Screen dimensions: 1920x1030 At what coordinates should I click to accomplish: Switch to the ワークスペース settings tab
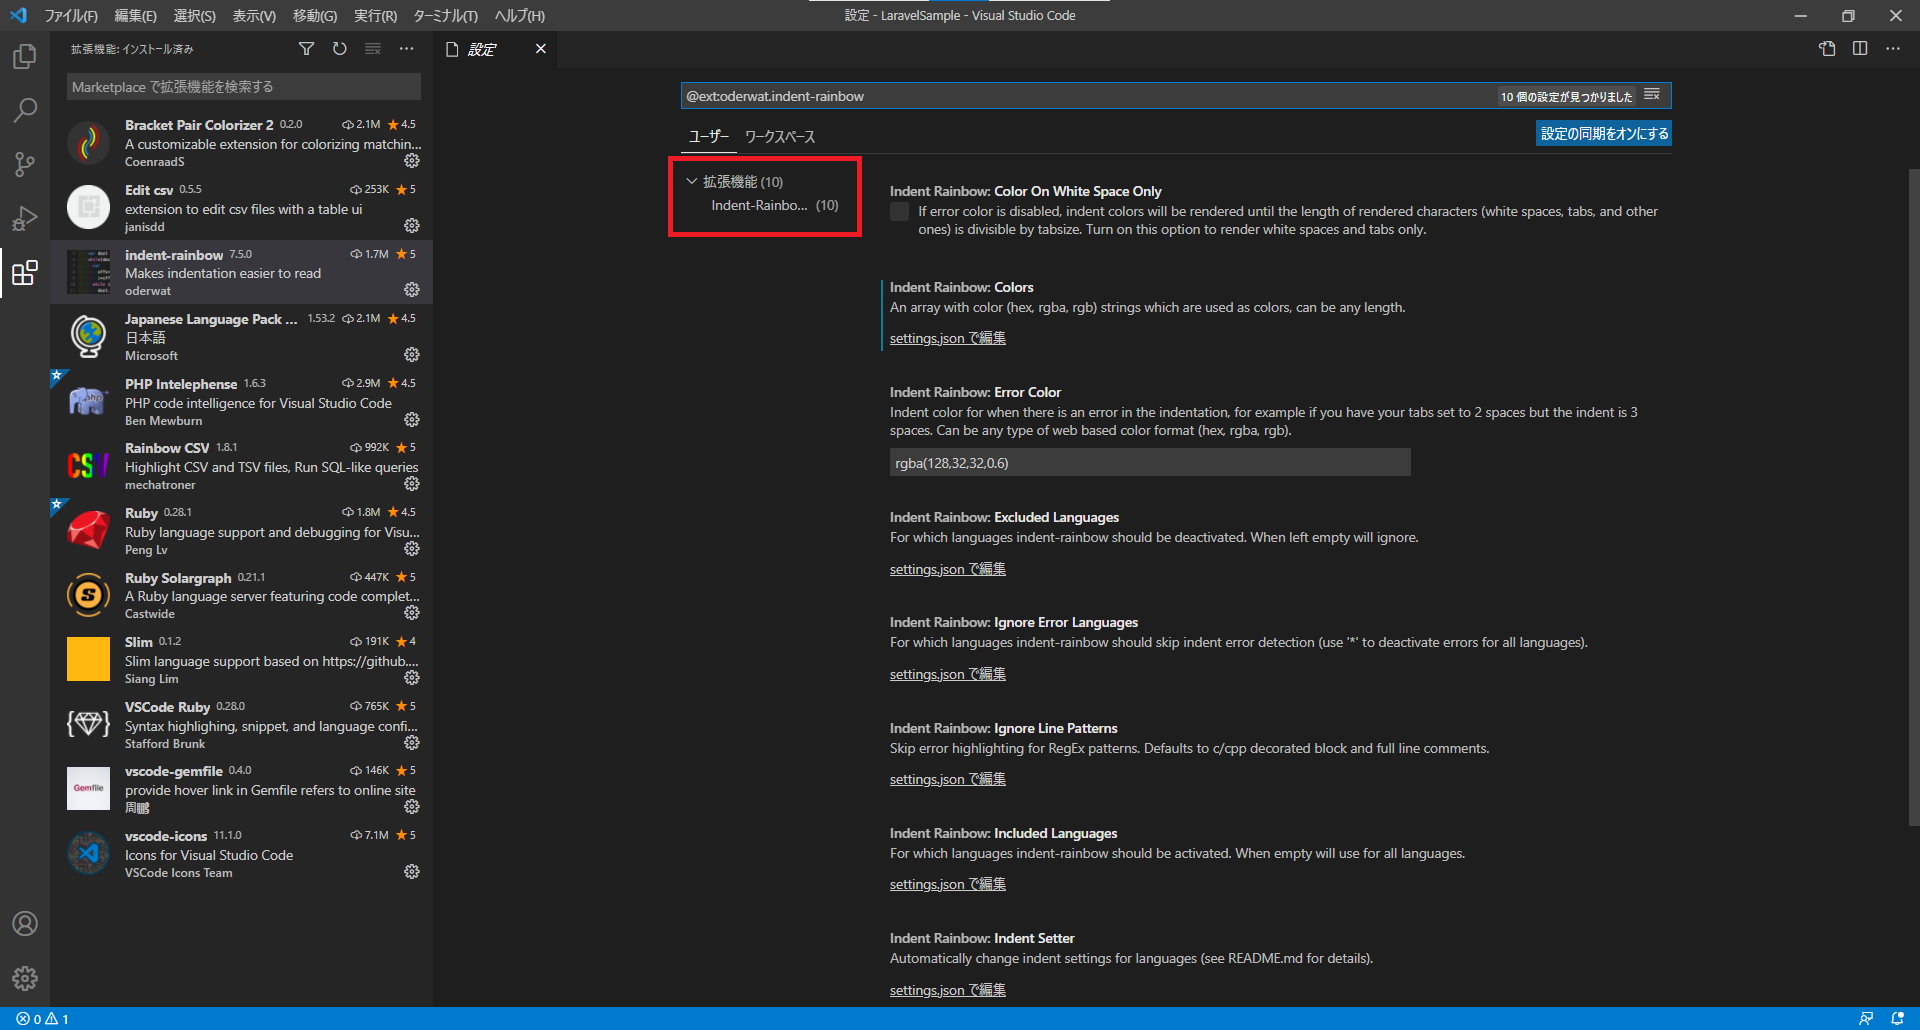(780, 136)
